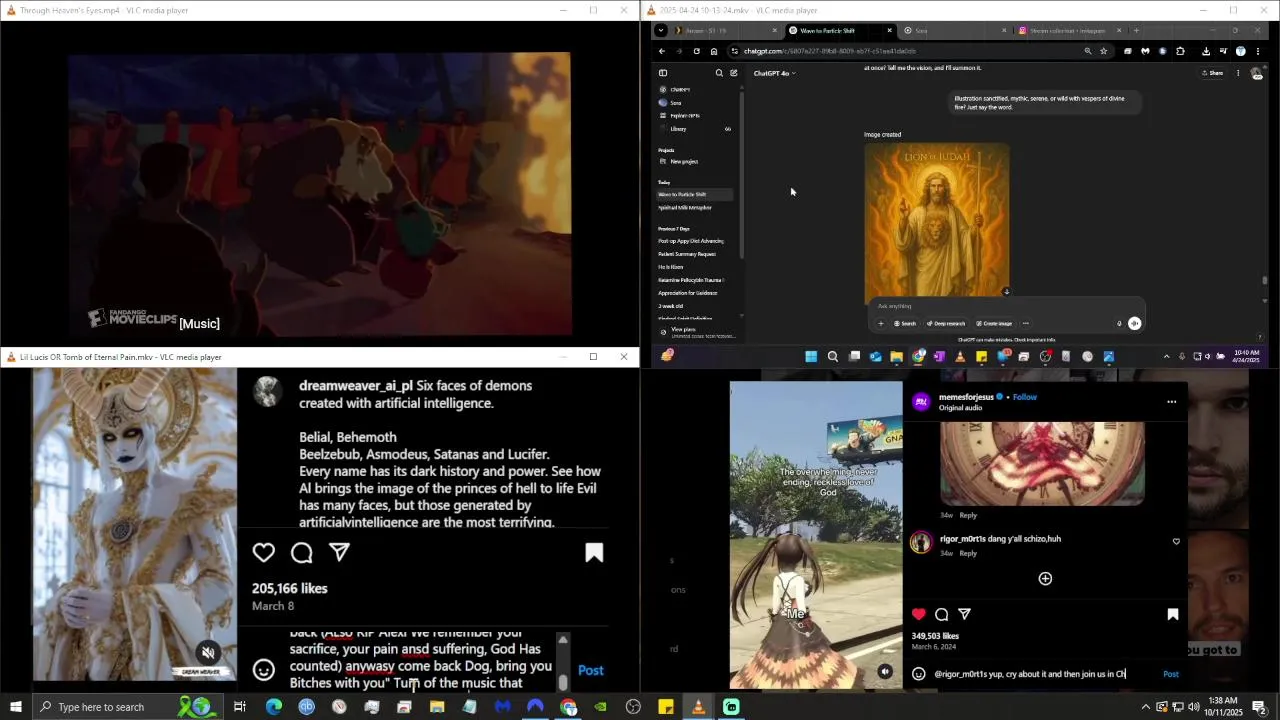Open the three-dot menu on memesforjesus post
This screenshot has width=1280, height=720.
tap(1171, 402)
